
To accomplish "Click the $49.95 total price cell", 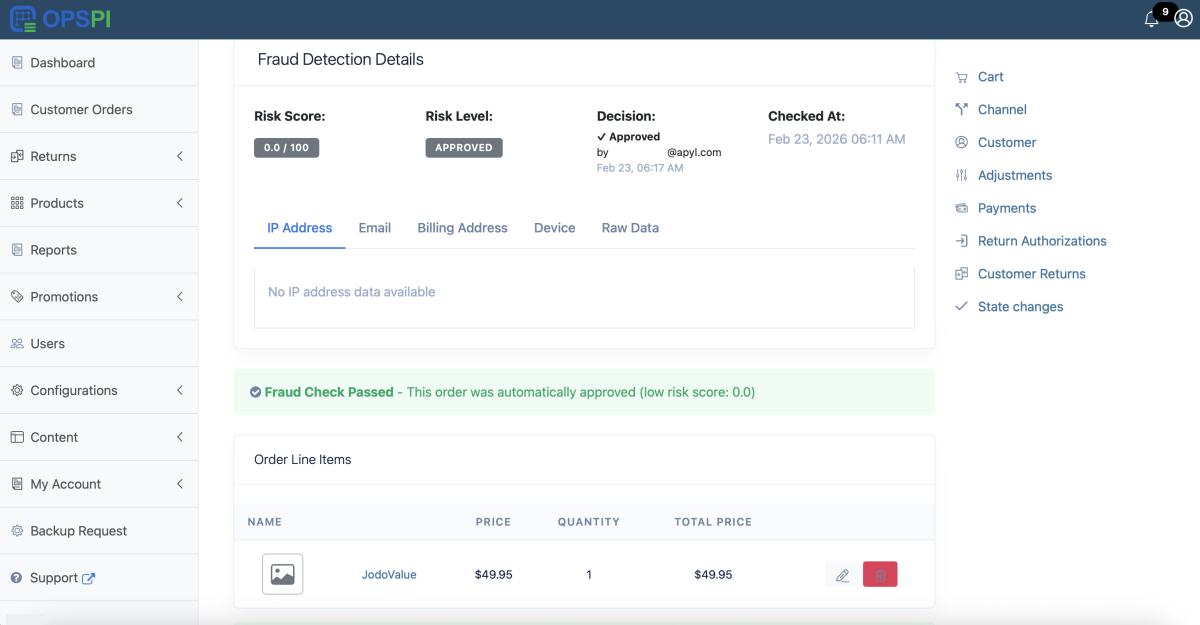I will pyautogui.click(x=713, y=575).
